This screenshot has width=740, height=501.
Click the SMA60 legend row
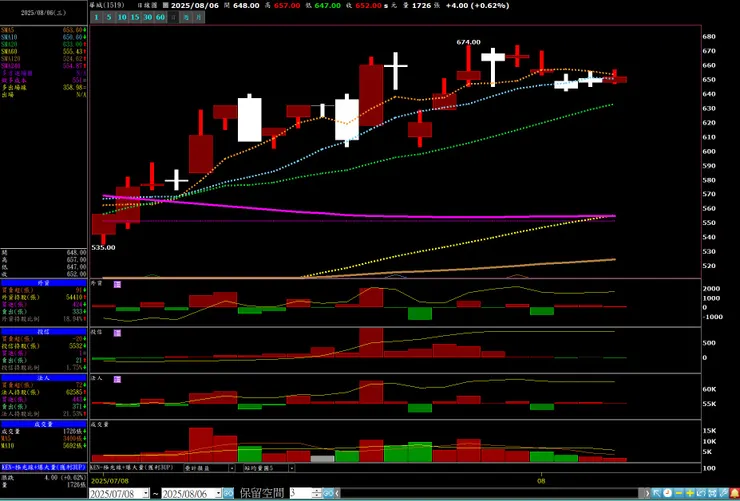(x=44, y=51)
